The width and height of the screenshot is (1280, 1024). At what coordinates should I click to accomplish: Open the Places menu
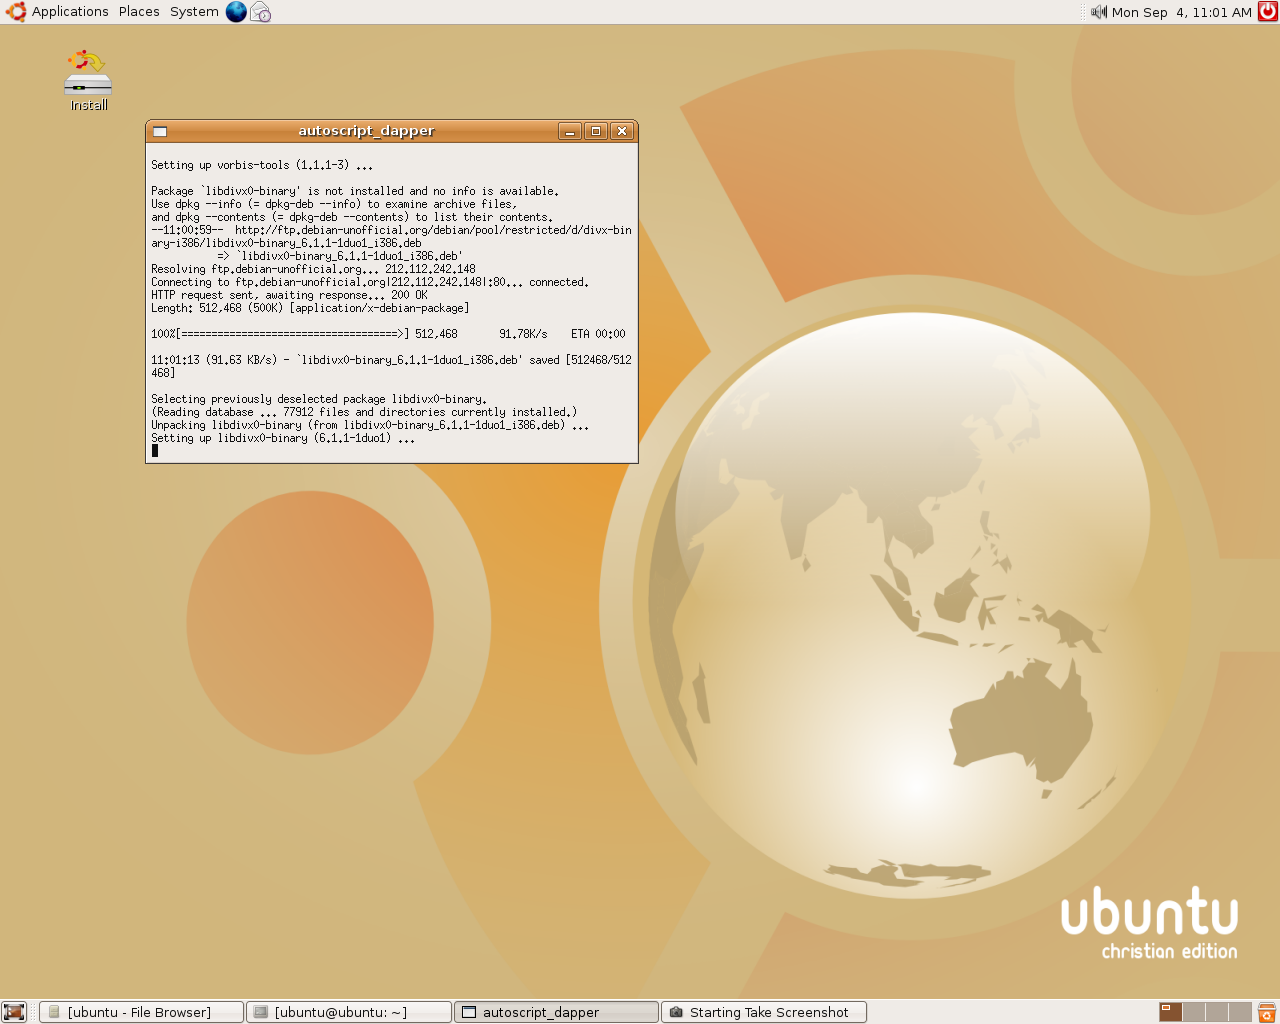click(x=139, y=12)
